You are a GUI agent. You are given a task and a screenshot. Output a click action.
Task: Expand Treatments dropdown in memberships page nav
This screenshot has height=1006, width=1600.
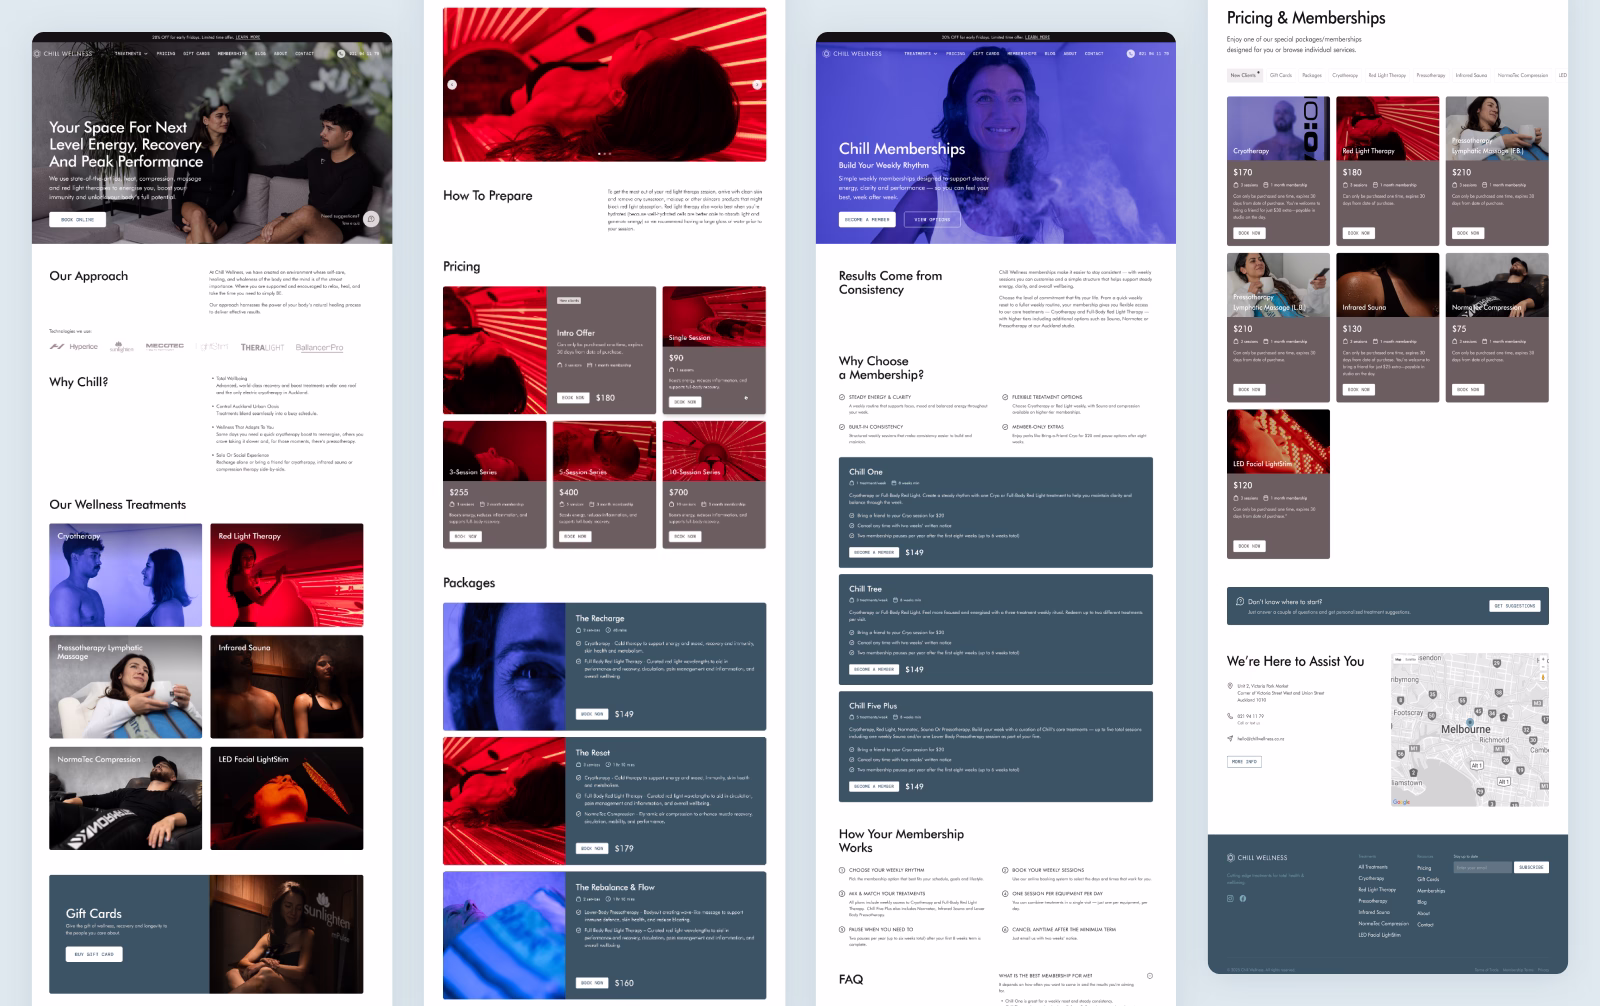(921, 54)
